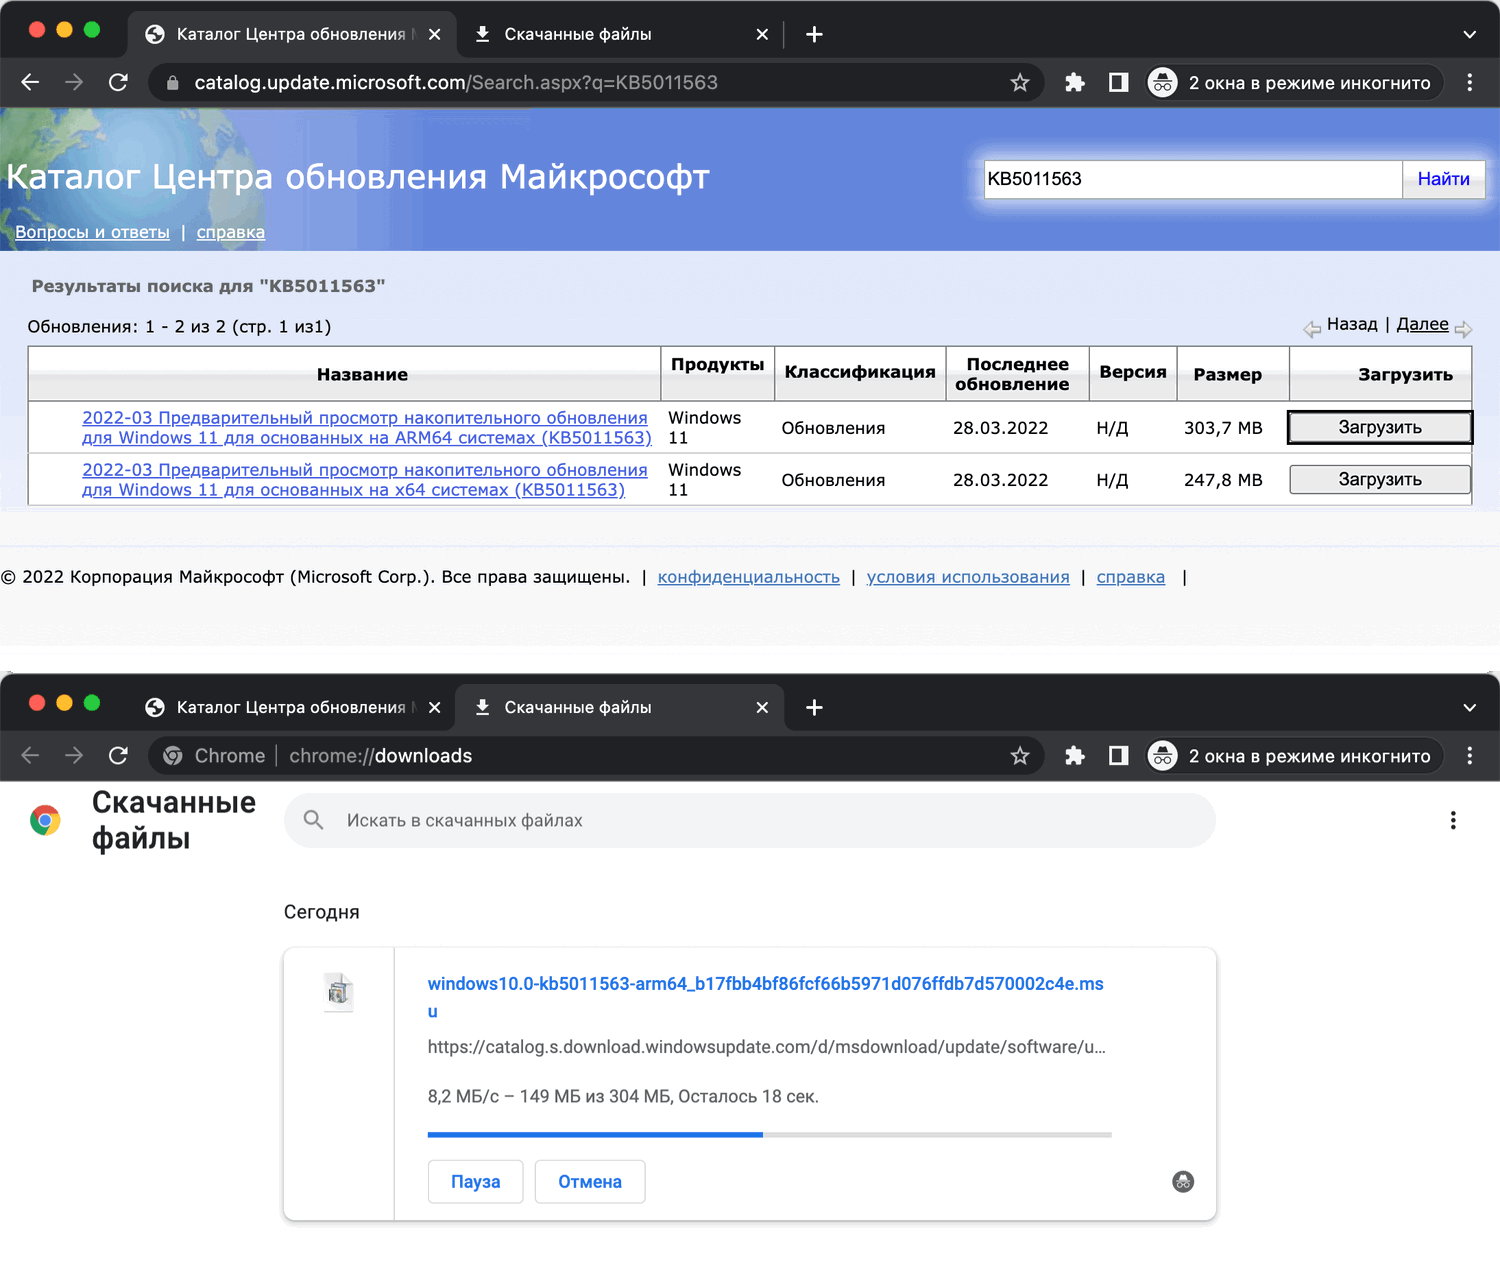This screenshot has width=1500, height=1286.
Task: Click the incognito badge icon on download card
Action: 1183,1182
